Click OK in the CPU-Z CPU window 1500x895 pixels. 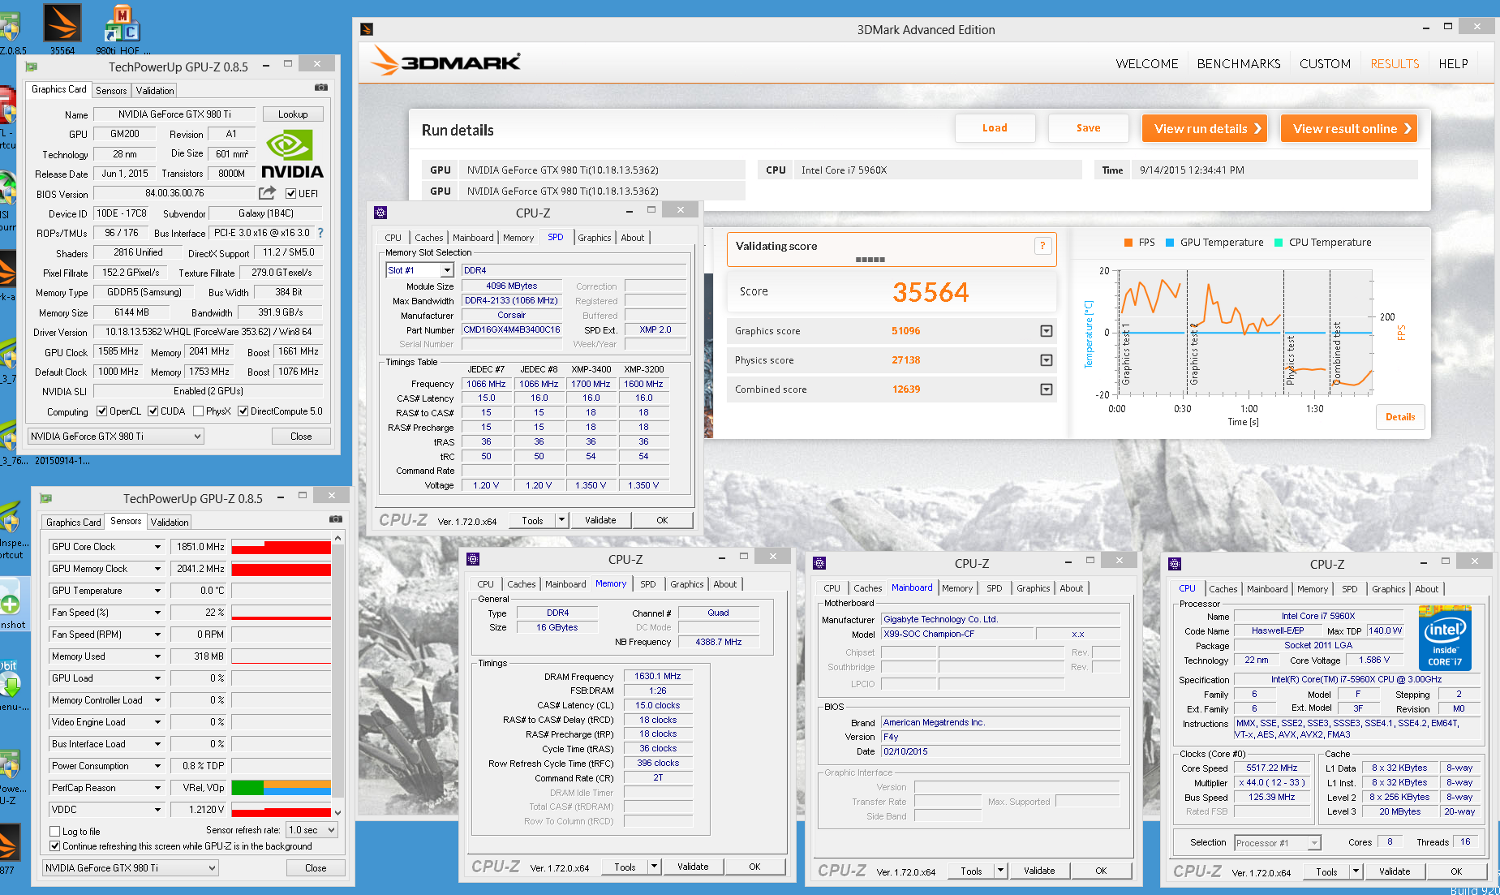[1456, 872]
